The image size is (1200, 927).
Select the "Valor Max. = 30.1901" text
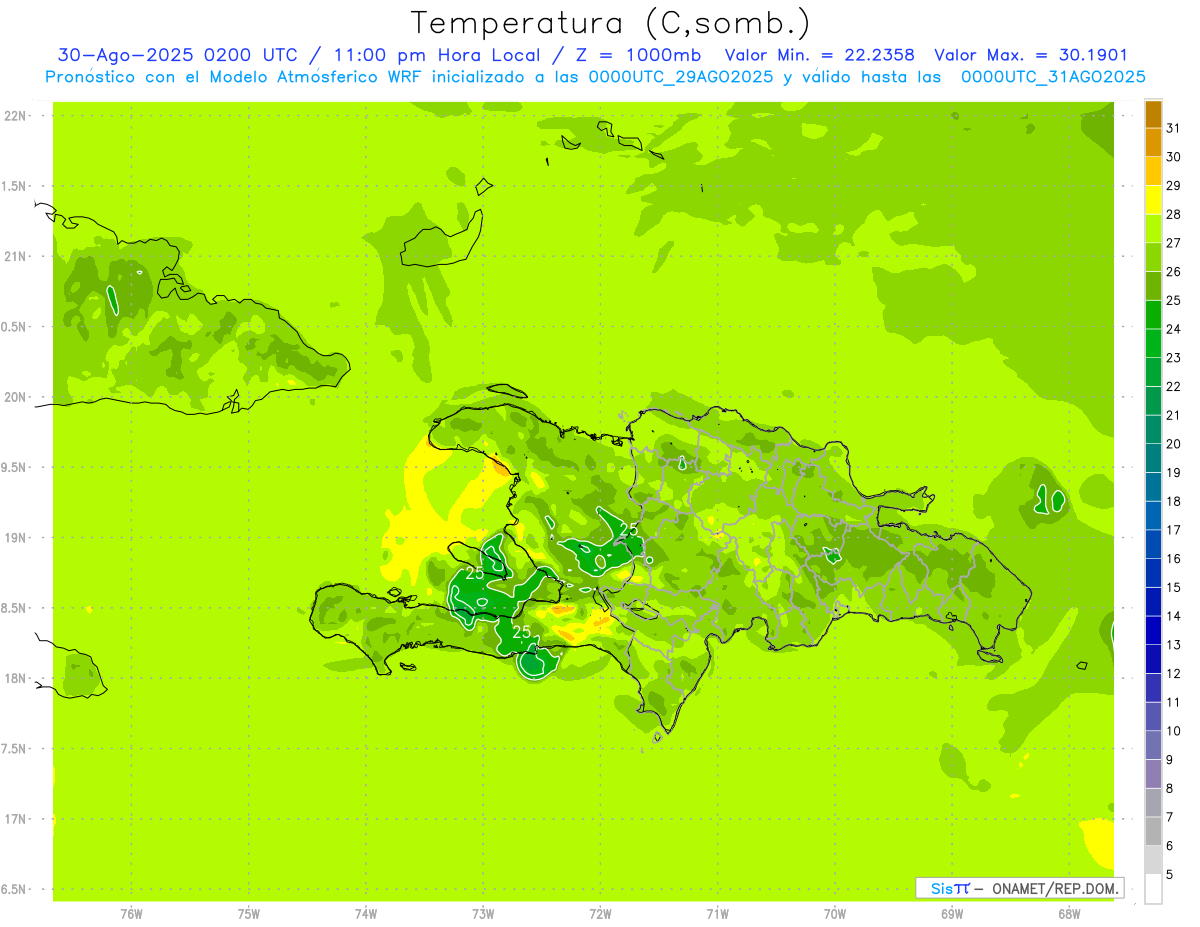[1031, 56]
